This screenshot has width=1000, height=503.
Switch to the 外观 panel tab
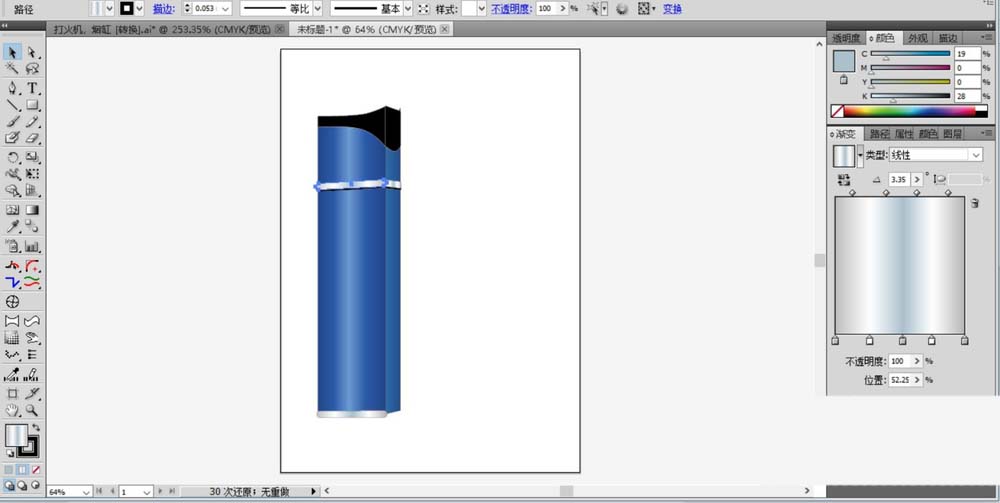(x=918, y=38)
